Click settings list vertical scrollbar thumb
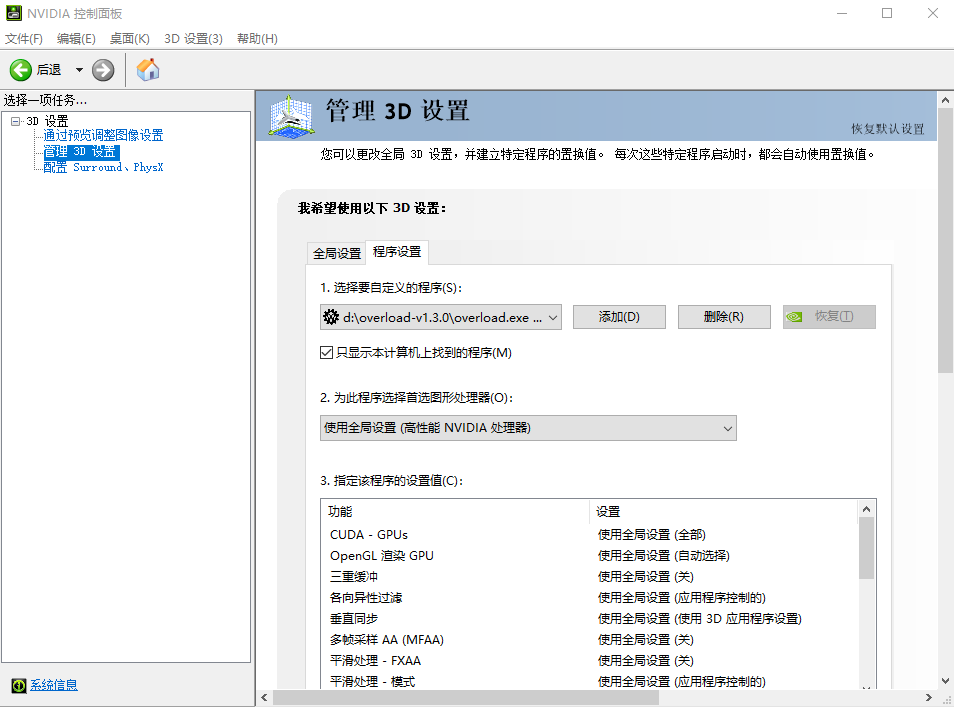Image resolution: width=954 pixels, height=708 pixels. (866, 548)
